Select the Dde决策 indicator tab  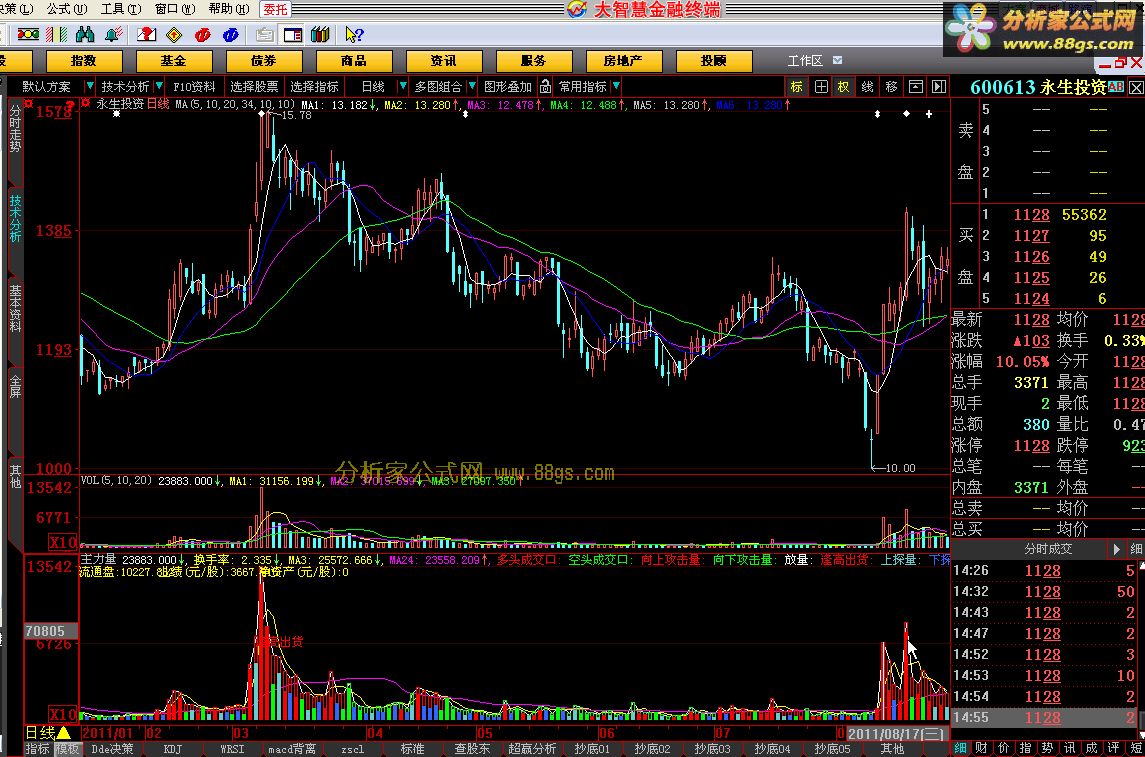click(x=112, y=749)
